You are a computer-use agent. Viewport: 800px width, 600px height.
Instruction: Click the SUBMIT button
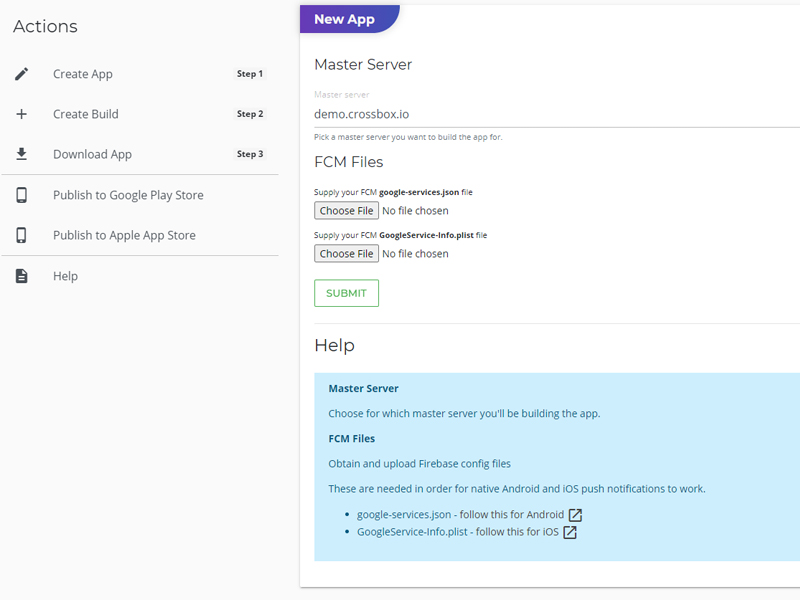(x=346, y=293)
